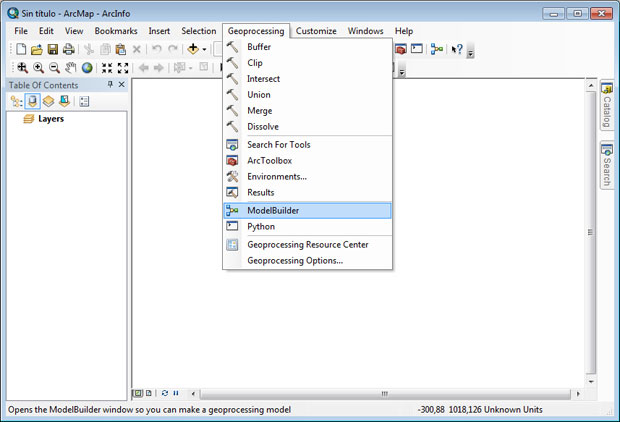Open an existing map file
The height and width of the screenshot is (422, 620).
click(x=37, y=49)
